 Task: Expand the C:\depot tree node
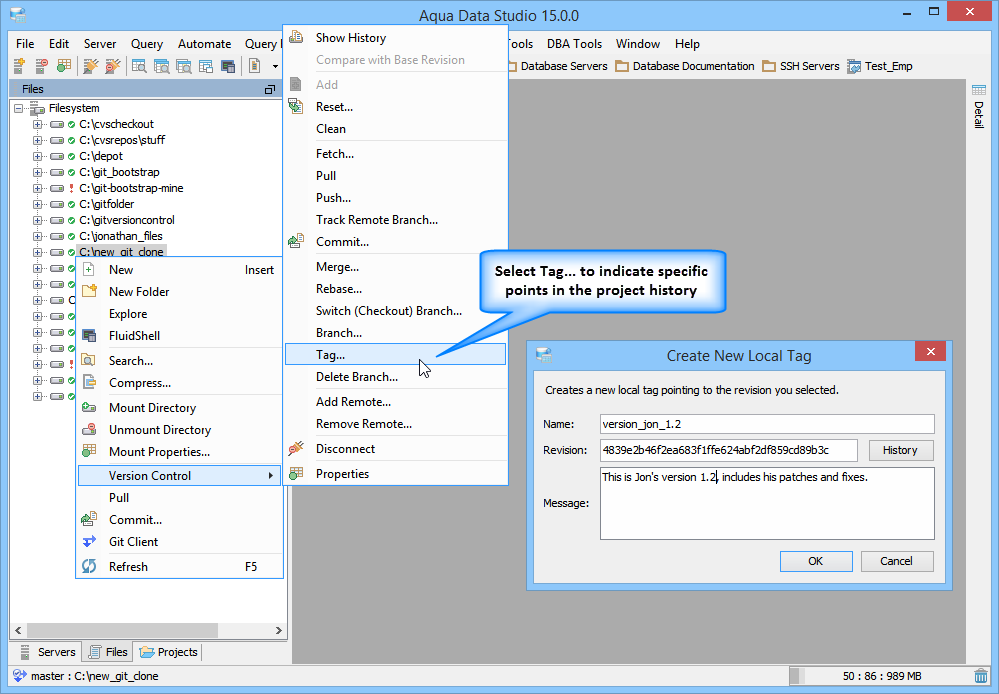coord(38,156)
